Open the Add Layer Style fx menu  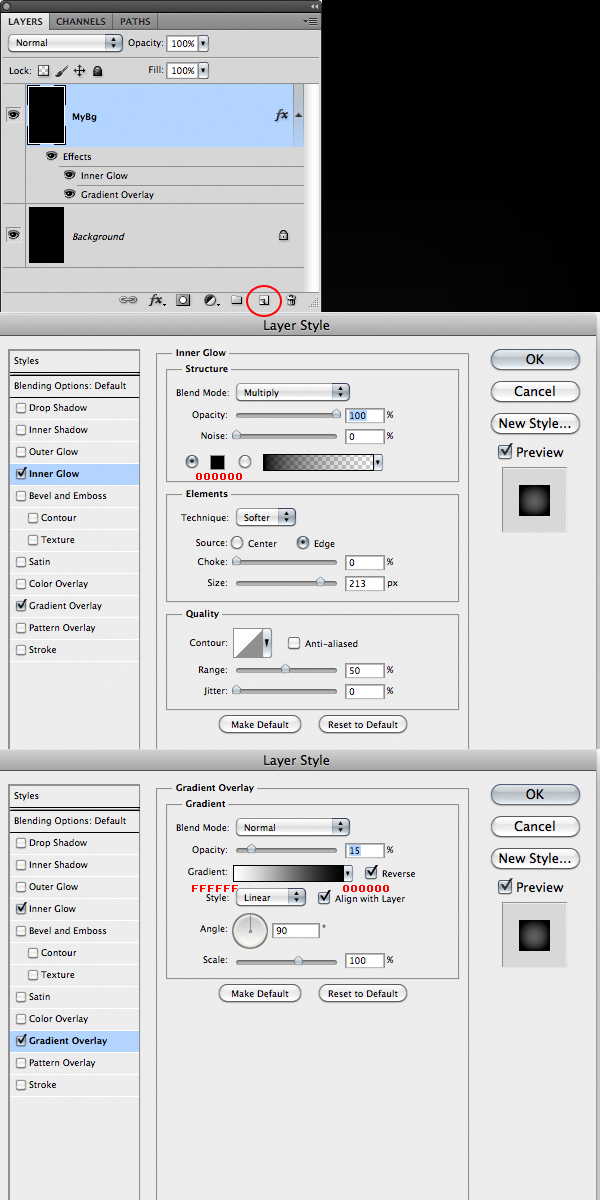pos(157,299)
